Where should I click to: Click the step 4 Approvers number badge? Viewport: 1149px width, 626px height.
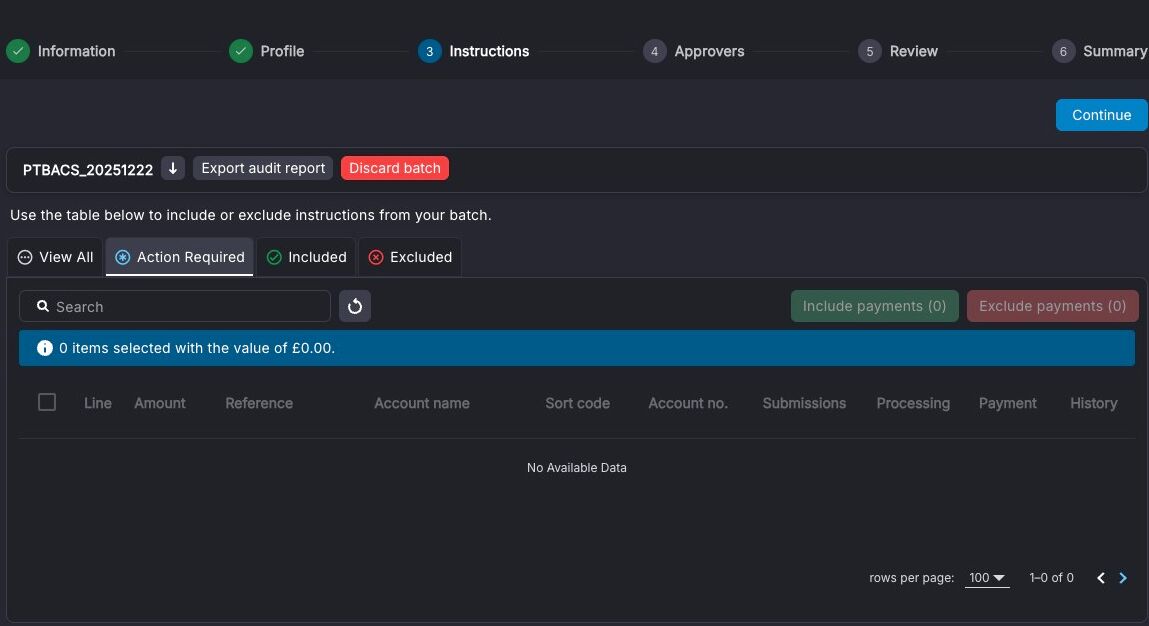(x=654, y=51)
